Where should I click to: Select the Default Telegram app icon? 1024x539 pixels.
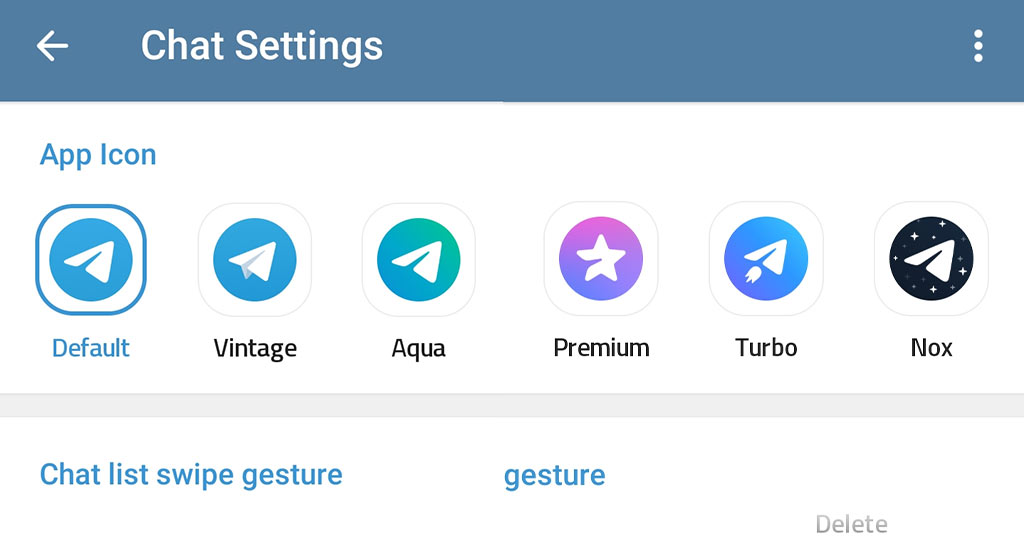coord(91,260)
